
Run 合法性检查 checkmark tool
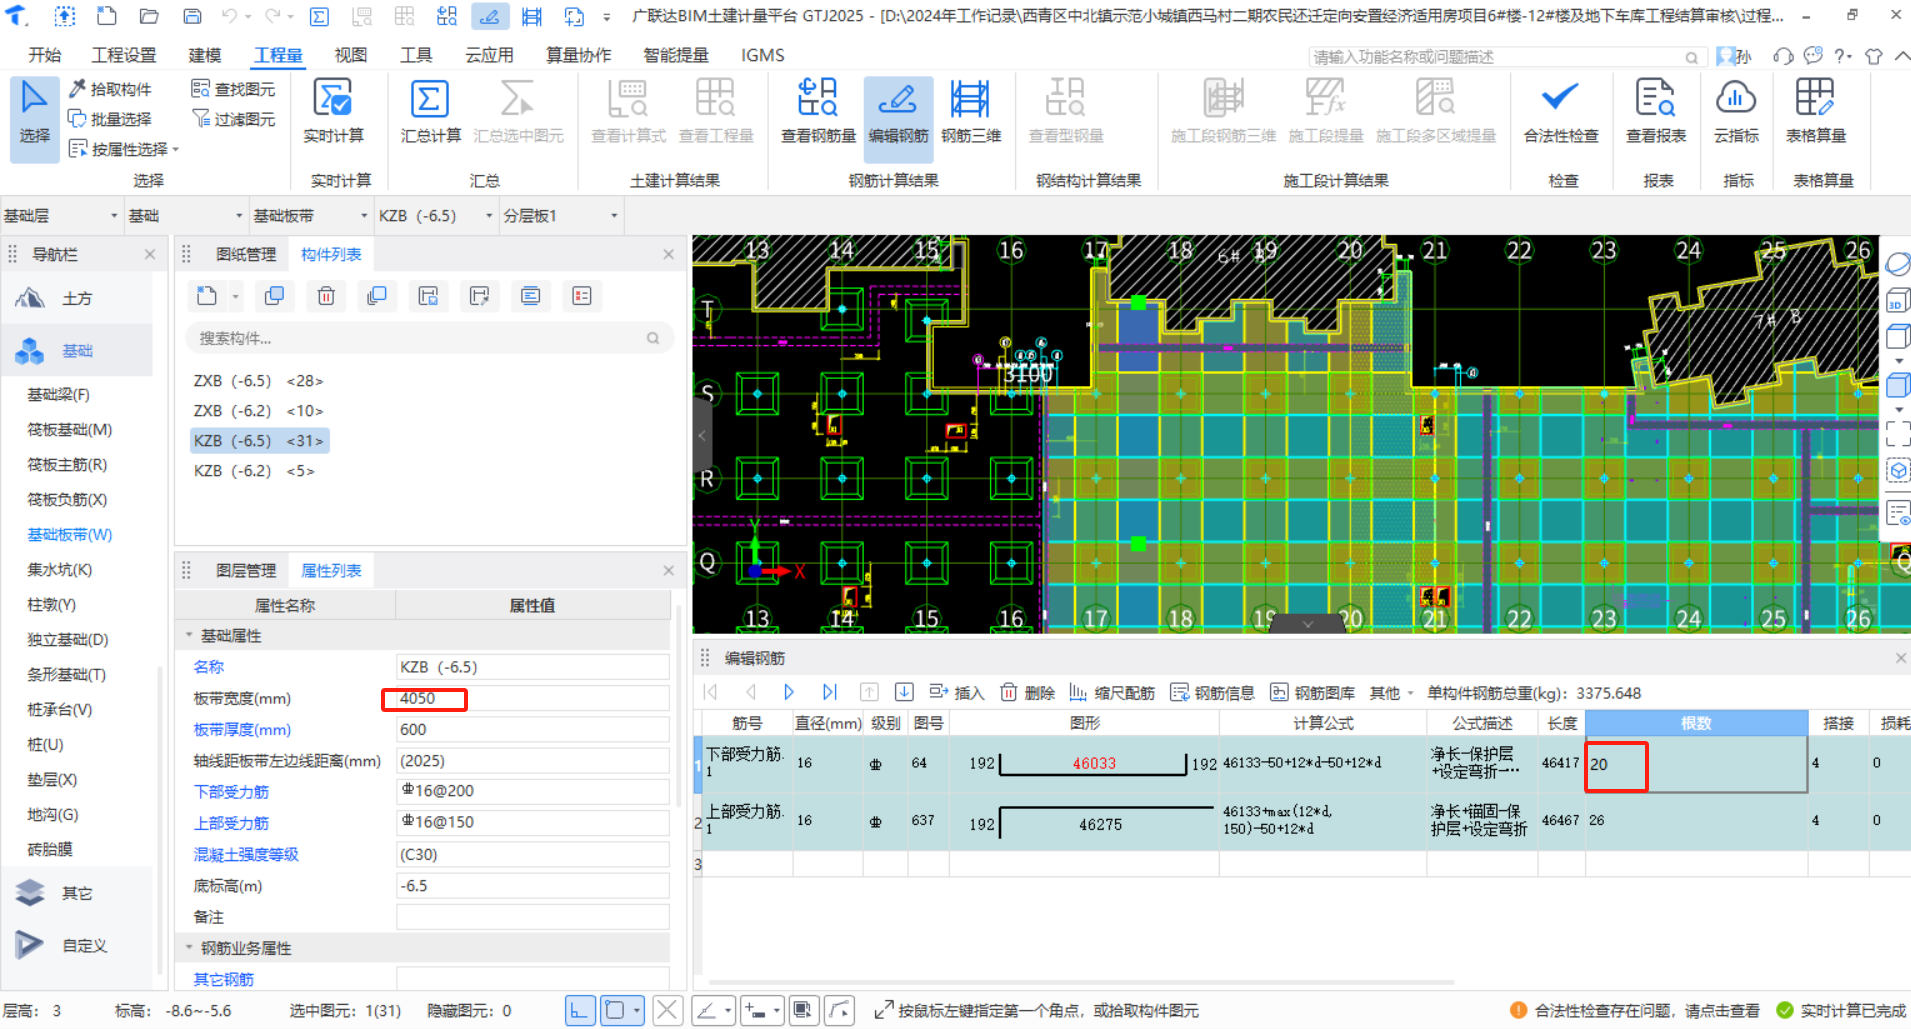tap(1560, 110)
